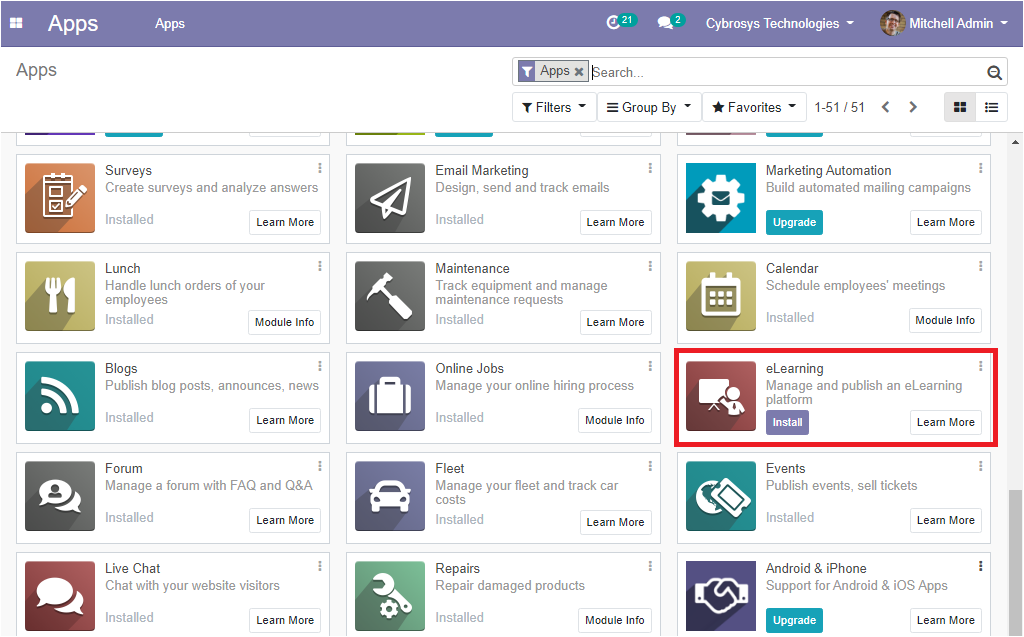Open Module Info for Online Jobs
The image size is (1024, 637).
click(615, 420)
